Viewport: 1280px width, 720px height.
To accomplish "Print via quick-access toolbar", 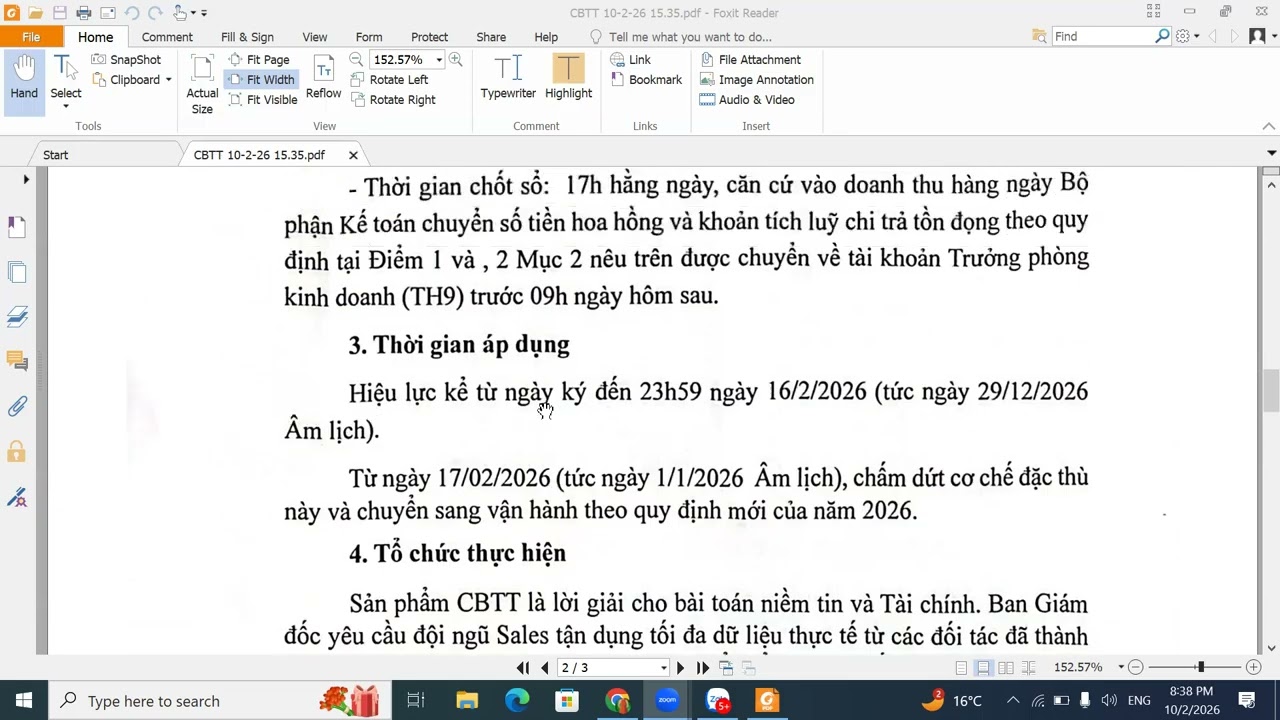I will click(84, 13).
